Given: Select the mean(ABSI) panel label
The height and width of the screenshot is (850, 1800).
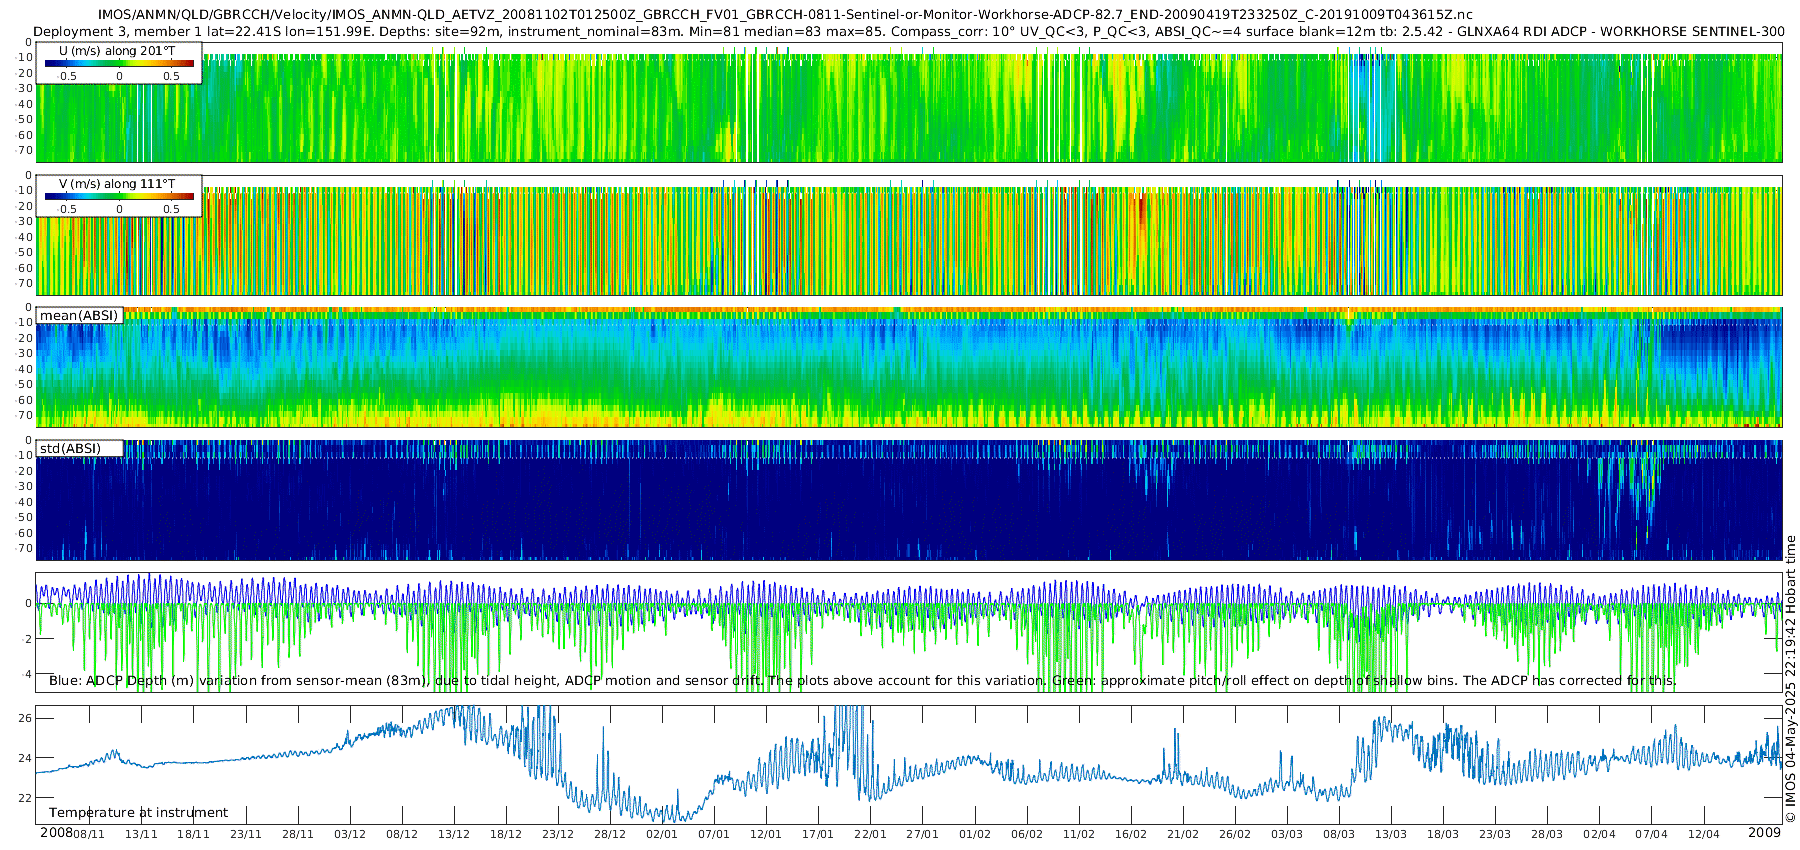Looking at the screenshot, I should 79,316.
